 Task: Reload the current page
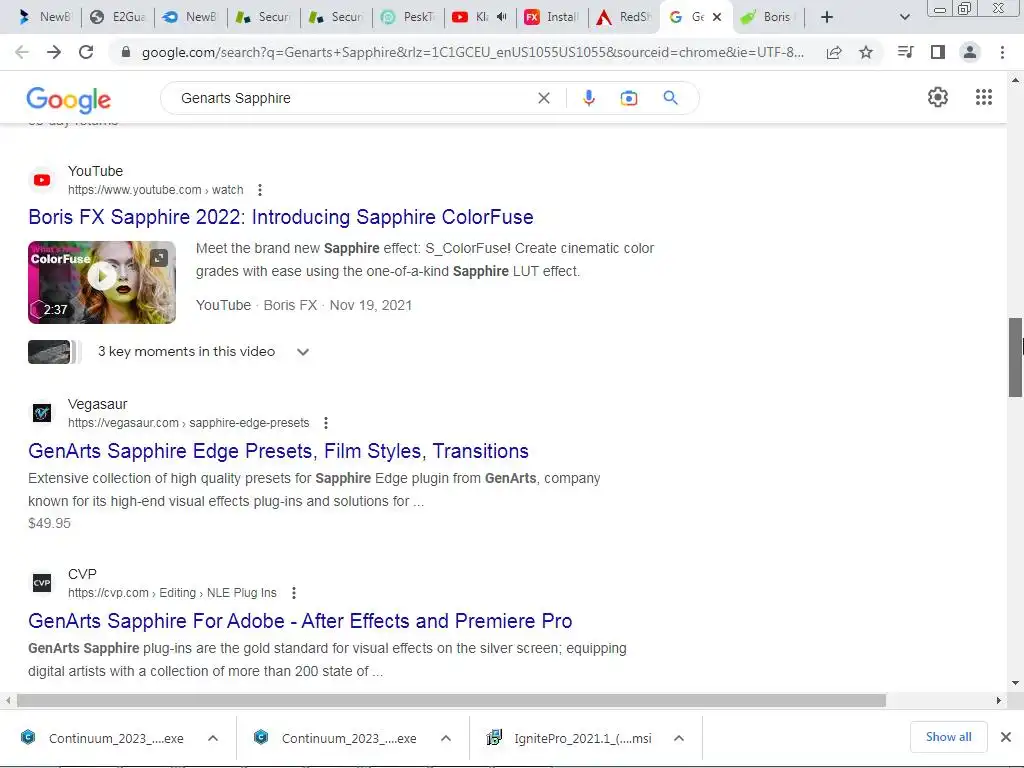point(86,52)
